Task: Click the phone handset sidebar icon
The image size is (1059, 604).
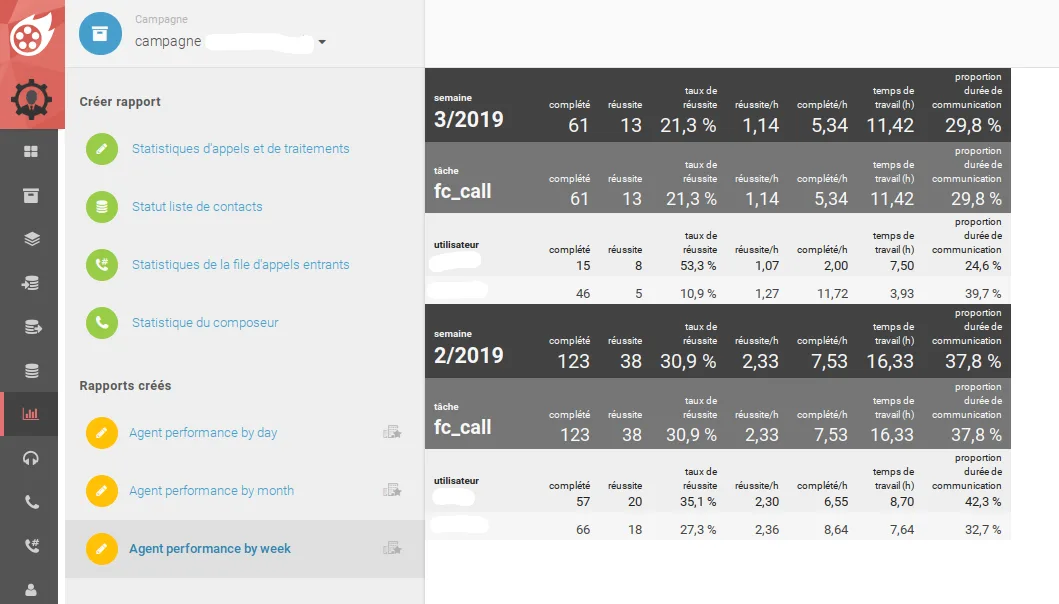Action: click(31, 502)
